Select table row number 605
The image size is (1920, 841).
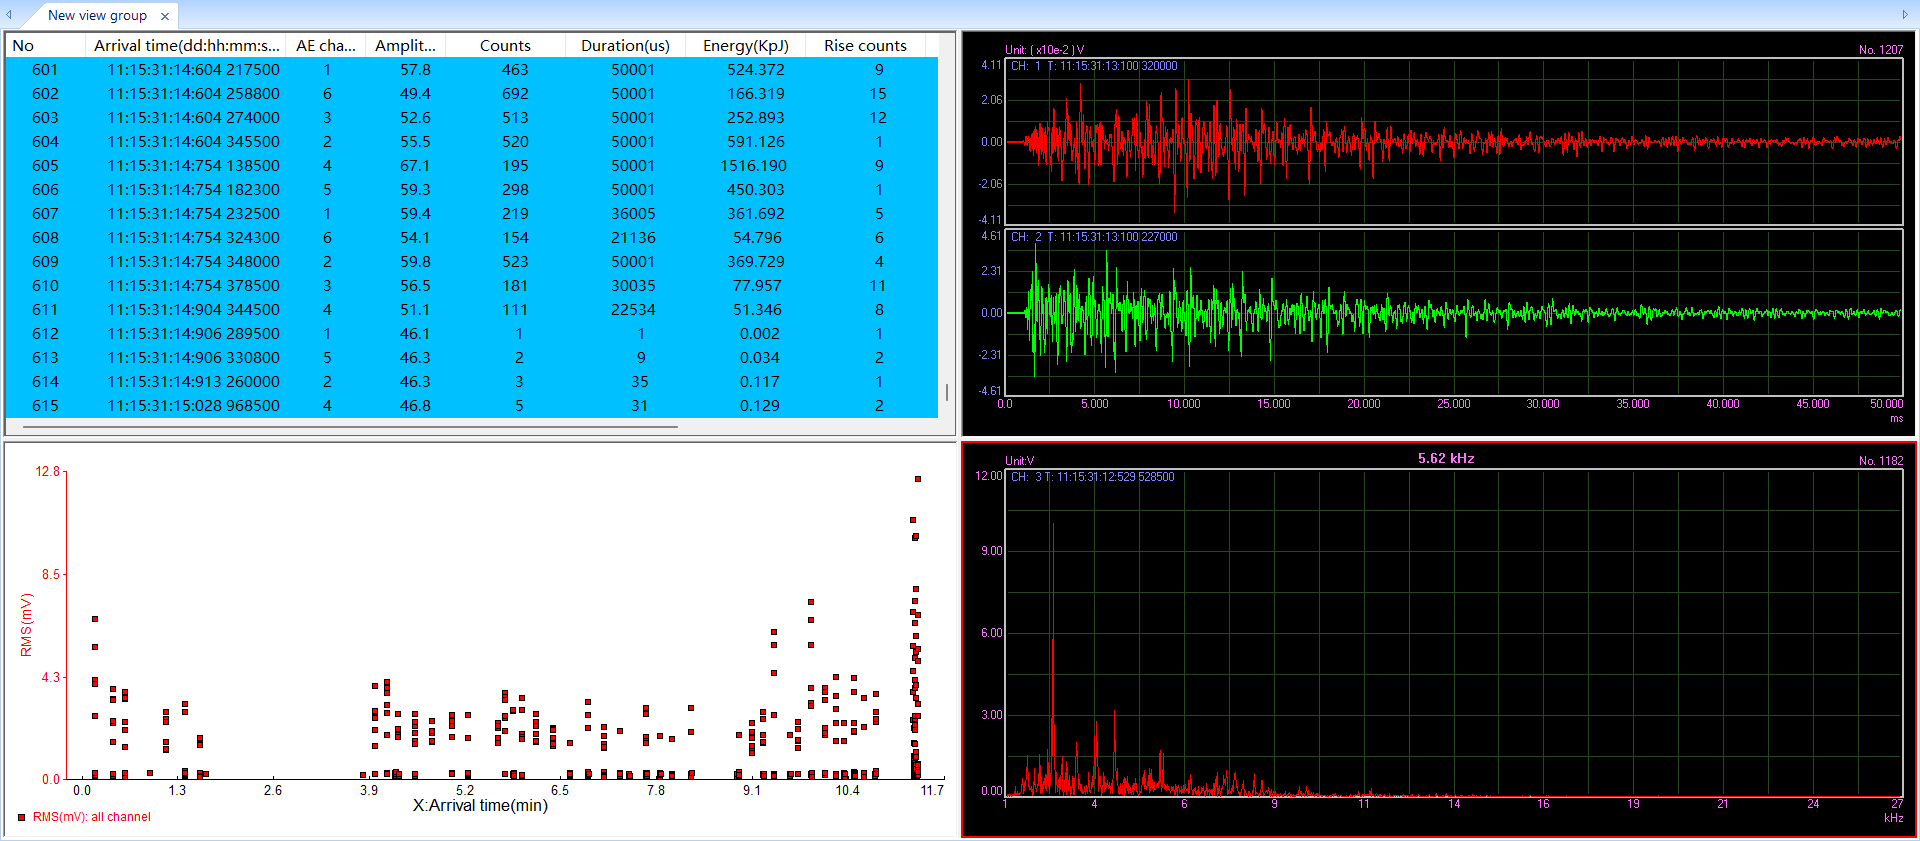(472, 166)
